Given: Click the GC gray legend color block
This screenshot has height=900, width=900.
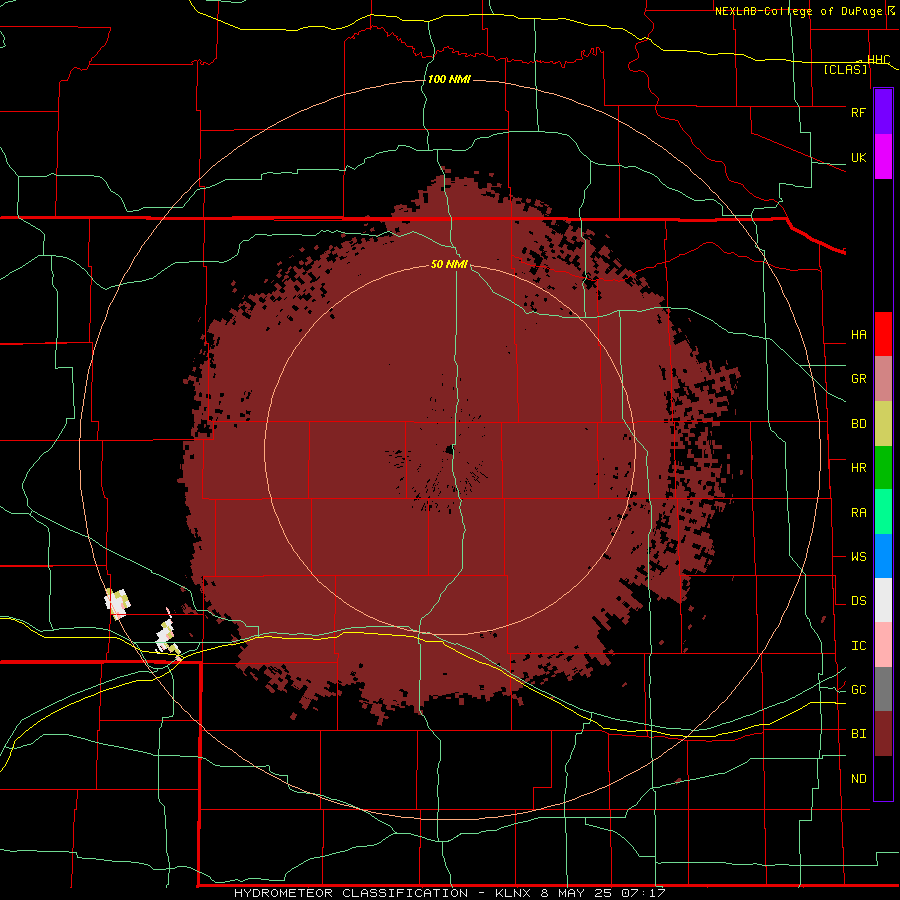Looking at the screenshot, I should (883, 689).
